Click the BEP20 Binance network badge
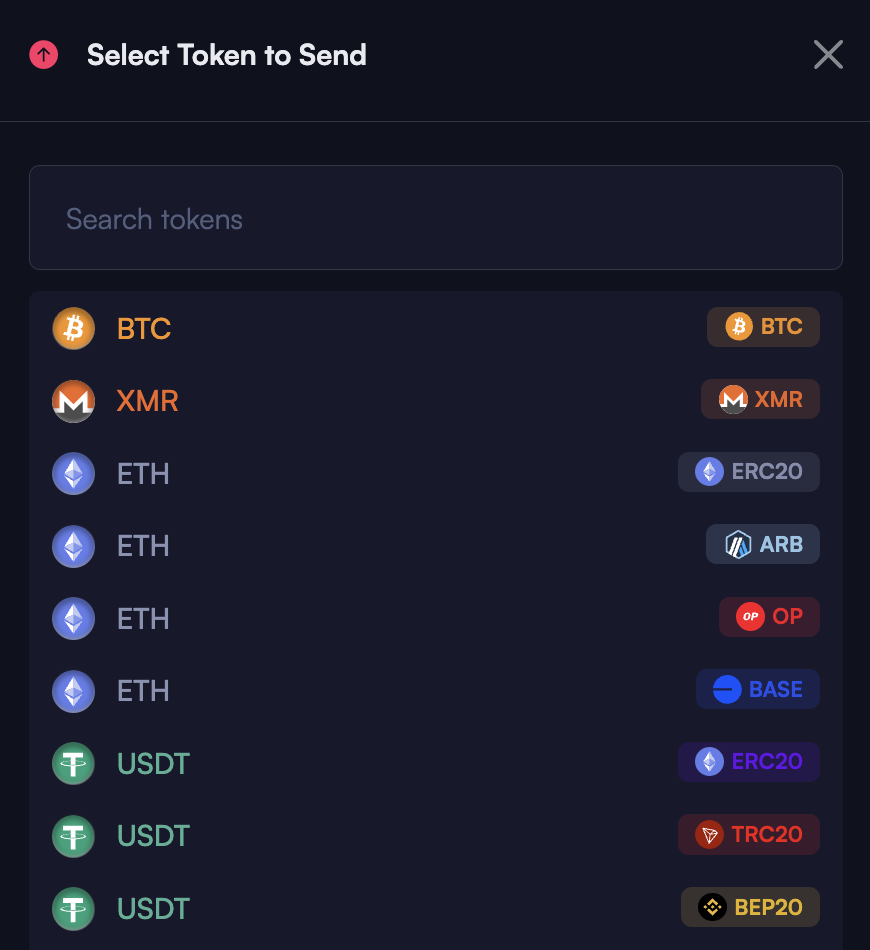 (750, 907)
